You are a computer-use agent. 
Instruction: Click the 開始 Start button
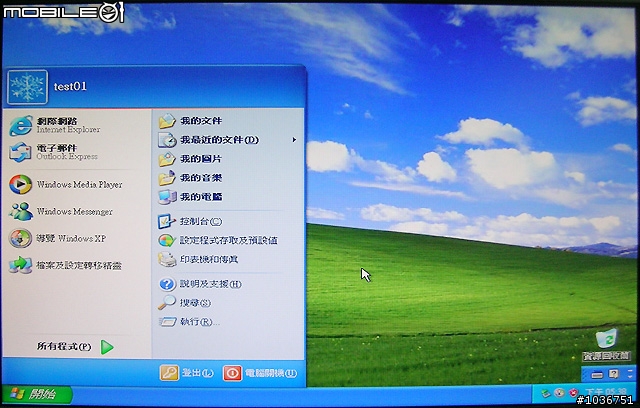[37, 394]
